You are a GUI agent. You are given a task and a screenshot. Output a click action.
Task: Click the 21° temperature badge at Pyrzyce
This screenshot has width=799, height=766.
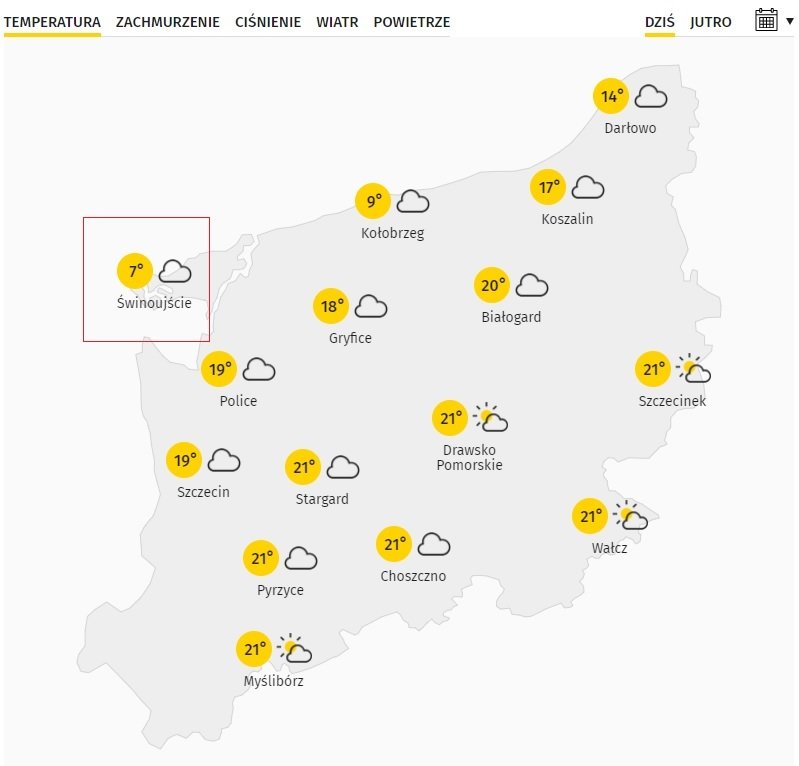click(x=261, y=558)
